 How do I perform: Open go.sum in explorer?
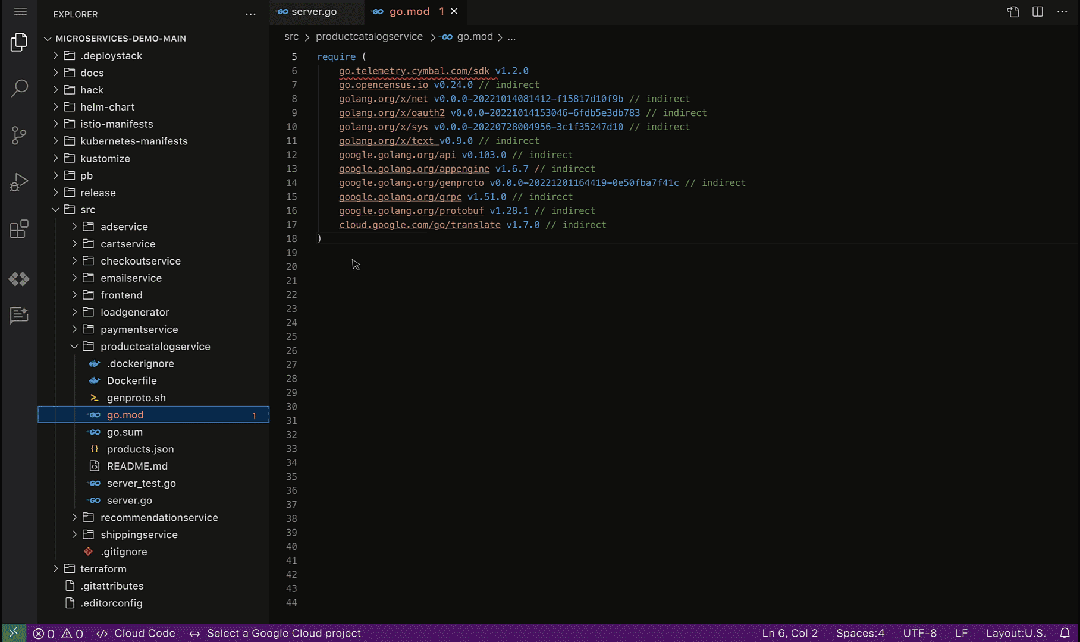125,432
